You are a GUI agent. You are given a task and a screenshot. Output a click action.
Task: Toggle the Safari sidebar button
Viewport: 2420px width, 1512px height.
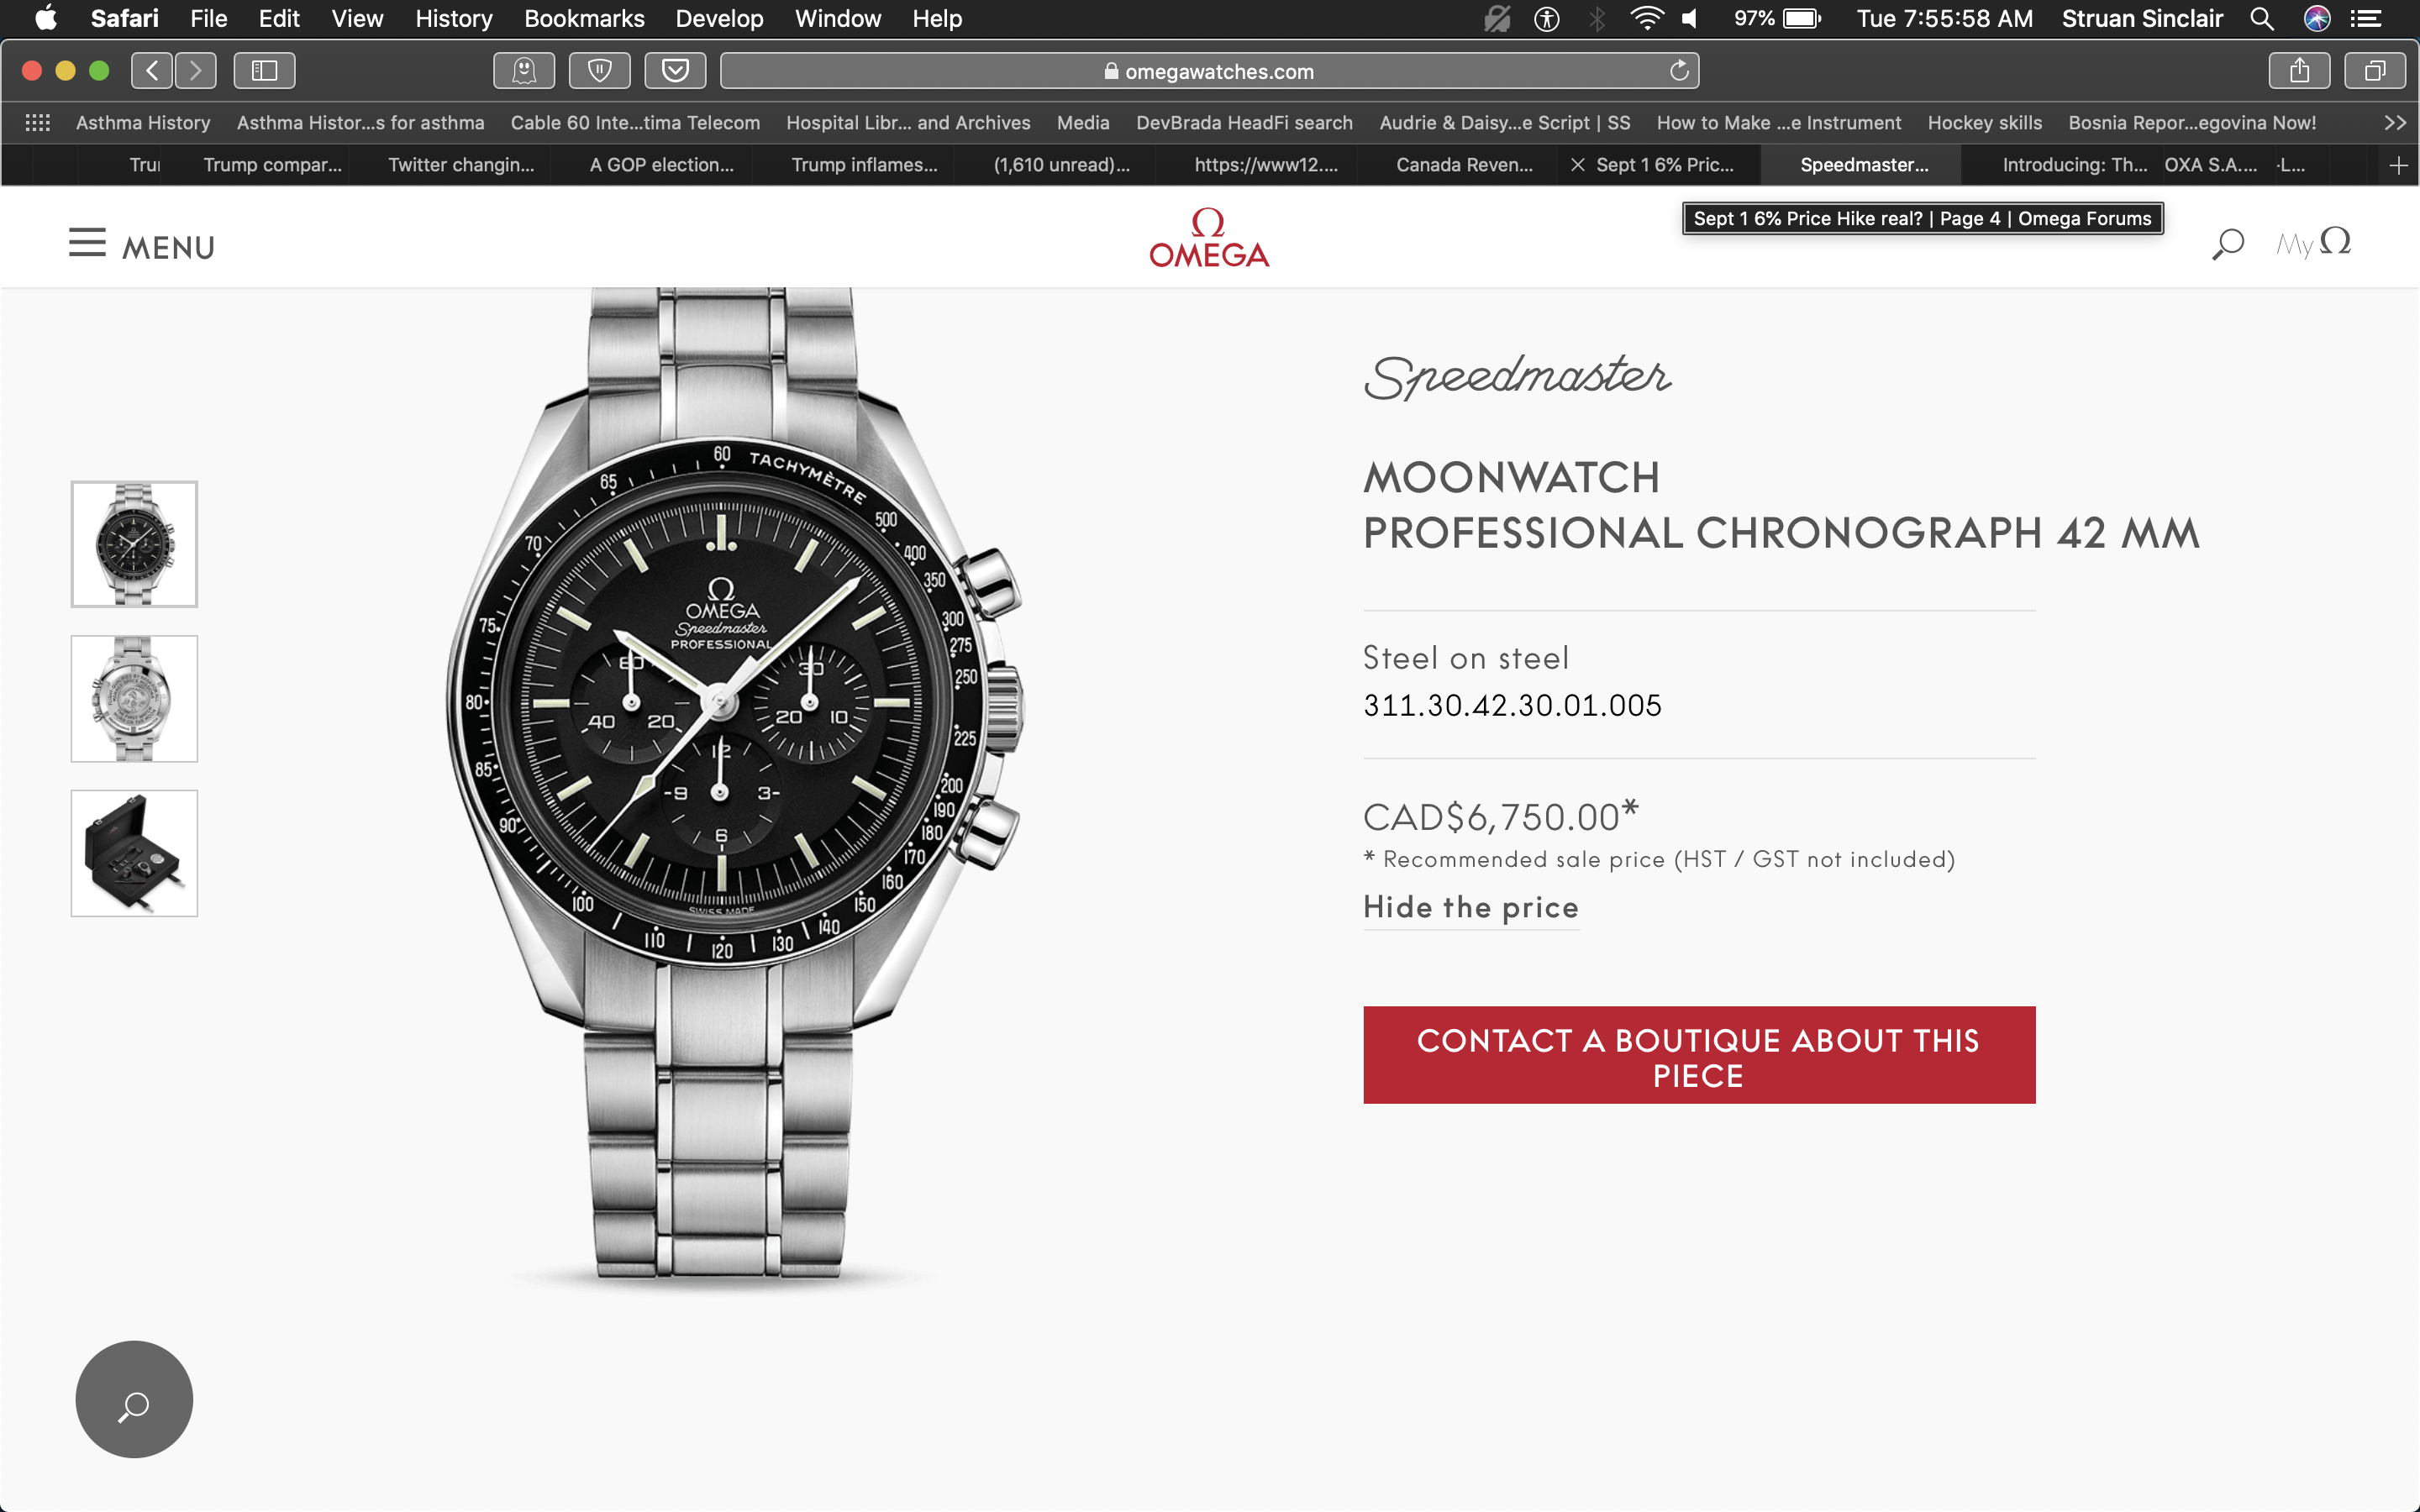264,71
